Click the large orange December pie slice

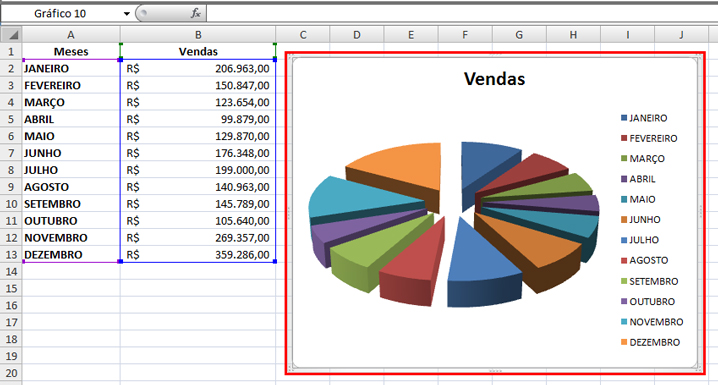point(403,164)
